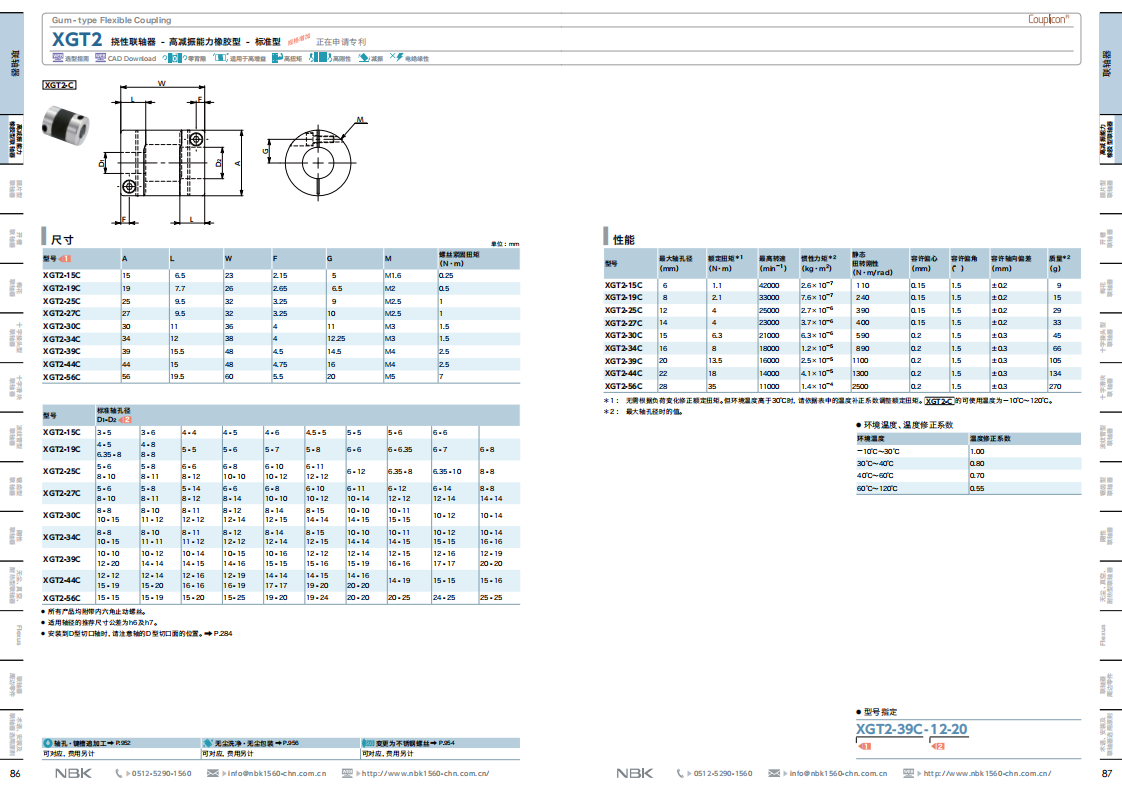Click the 6.35•8 bore cell for XGT2-19C
The width and height of the screenshot is (1122, 793).
click(109, 454)
